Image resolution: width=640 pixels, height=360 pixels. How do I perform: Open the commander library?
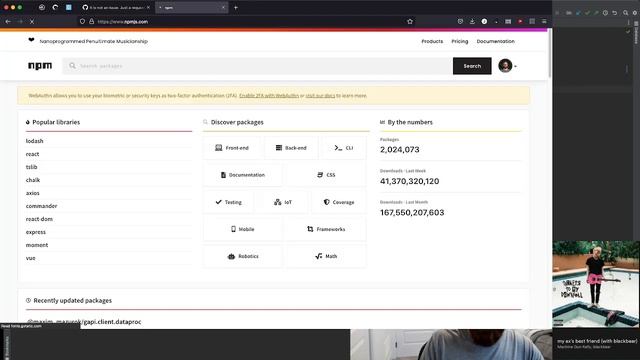point(41,206)
